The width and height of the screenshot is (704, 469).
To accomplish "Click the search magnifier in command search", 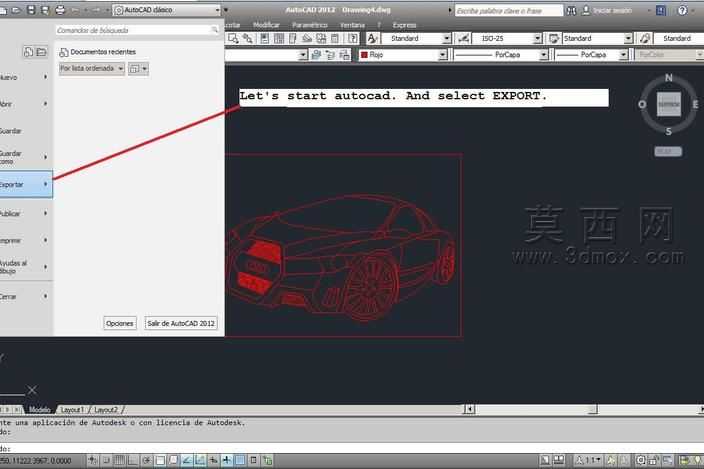I will click(214, 30).
